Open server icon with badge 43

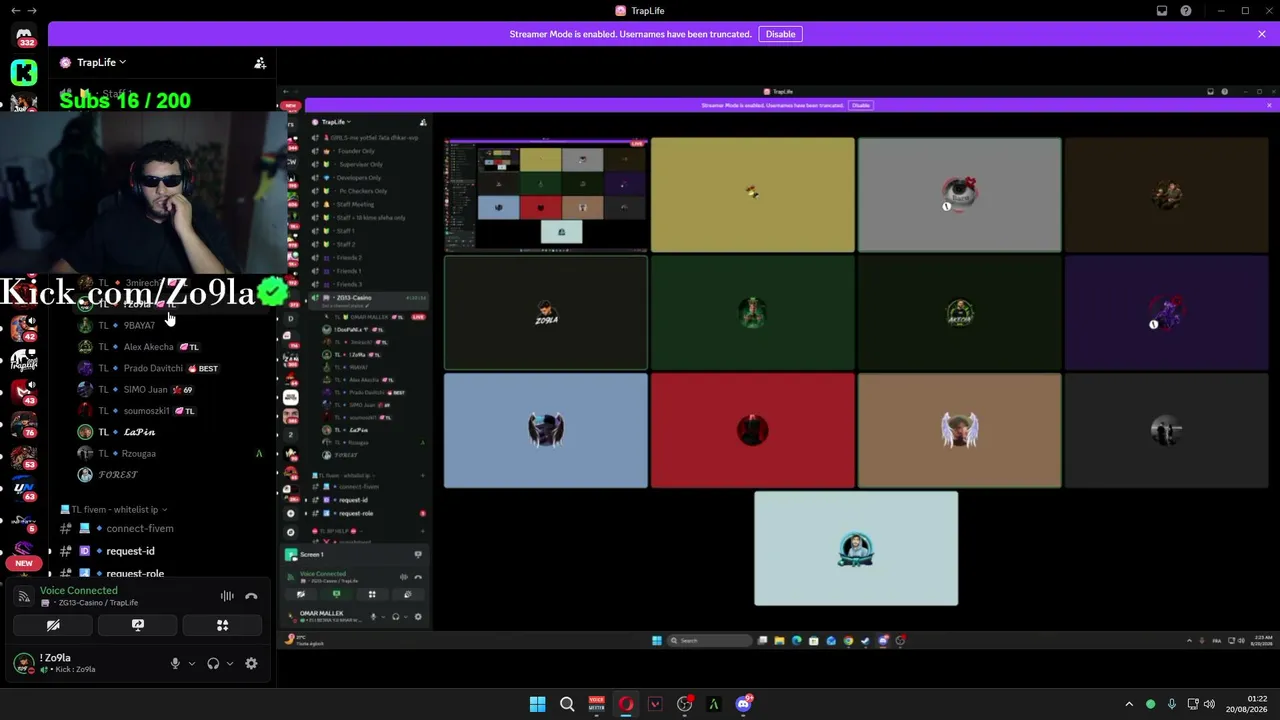24,392
